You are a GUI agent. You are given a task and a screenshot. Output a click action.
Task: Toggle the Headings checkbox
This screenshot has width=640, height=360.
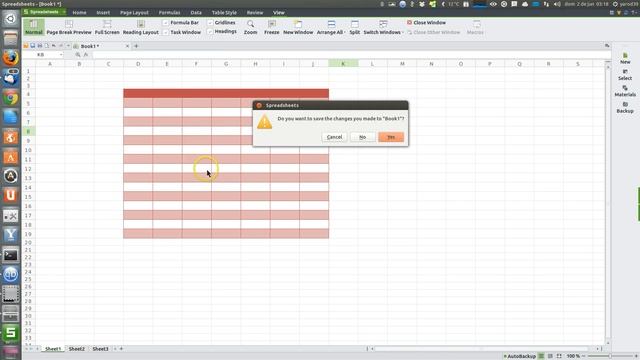(x=210, y=31)
